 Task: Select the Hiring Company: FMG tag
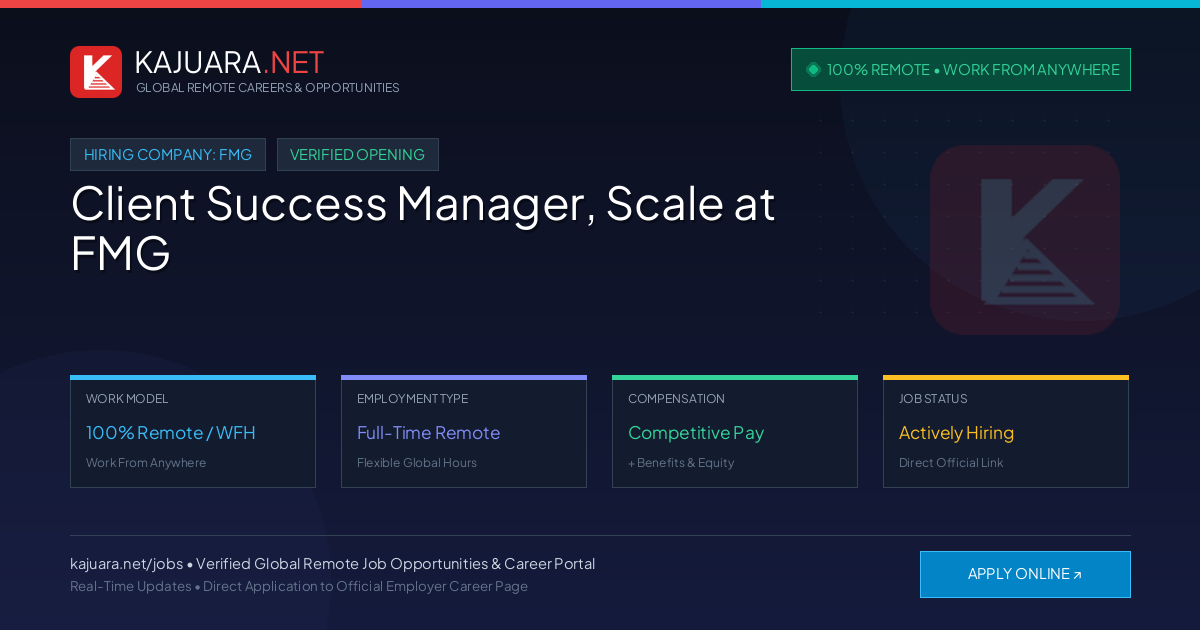point(168,155)
